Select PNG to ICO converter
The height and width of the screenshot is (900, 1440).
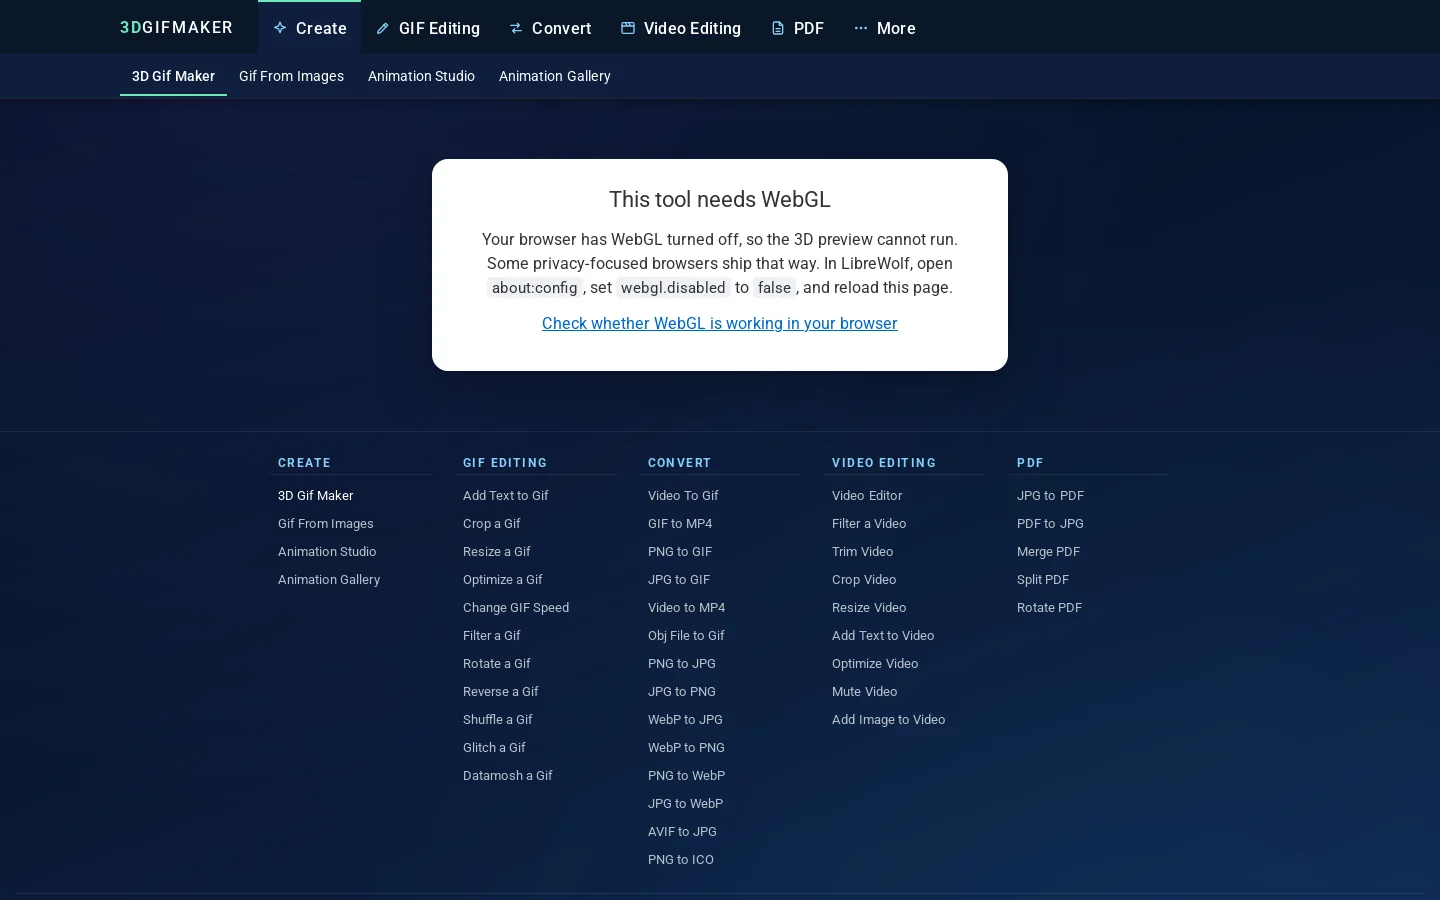pyautogui.click(x=681, y=859)
